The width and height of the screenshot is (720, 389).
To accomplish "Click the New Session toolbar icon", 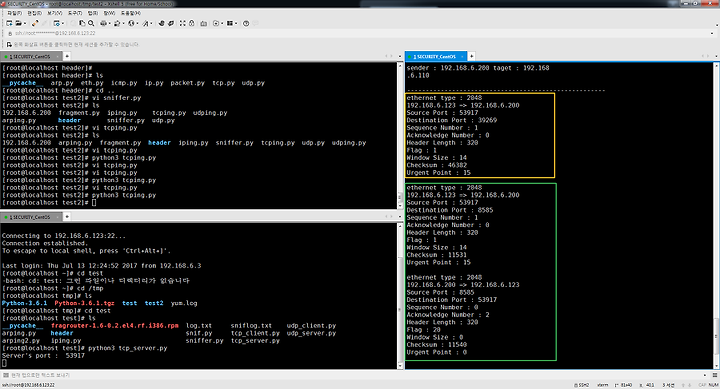I will (9, 23).
